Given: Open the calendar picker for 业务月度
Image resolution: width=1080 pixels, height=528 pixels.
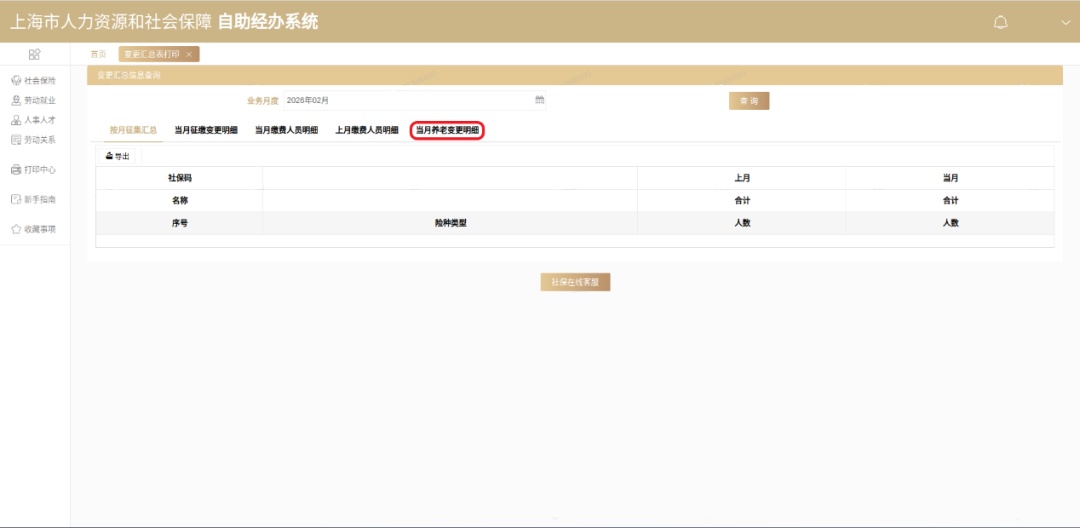Looking at the screenshot, I should (539, 100).
